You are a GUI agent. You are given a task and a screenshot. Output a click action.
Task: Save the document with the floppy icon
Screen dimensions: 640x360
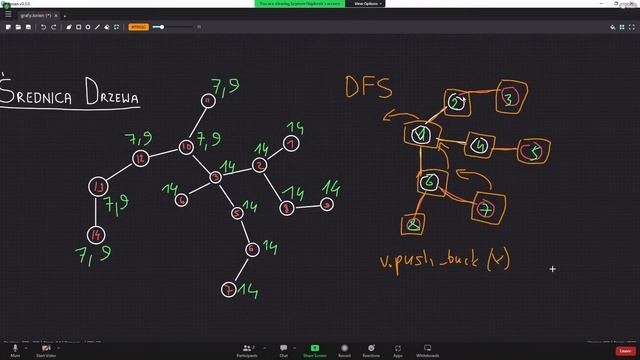click(28, 27)
